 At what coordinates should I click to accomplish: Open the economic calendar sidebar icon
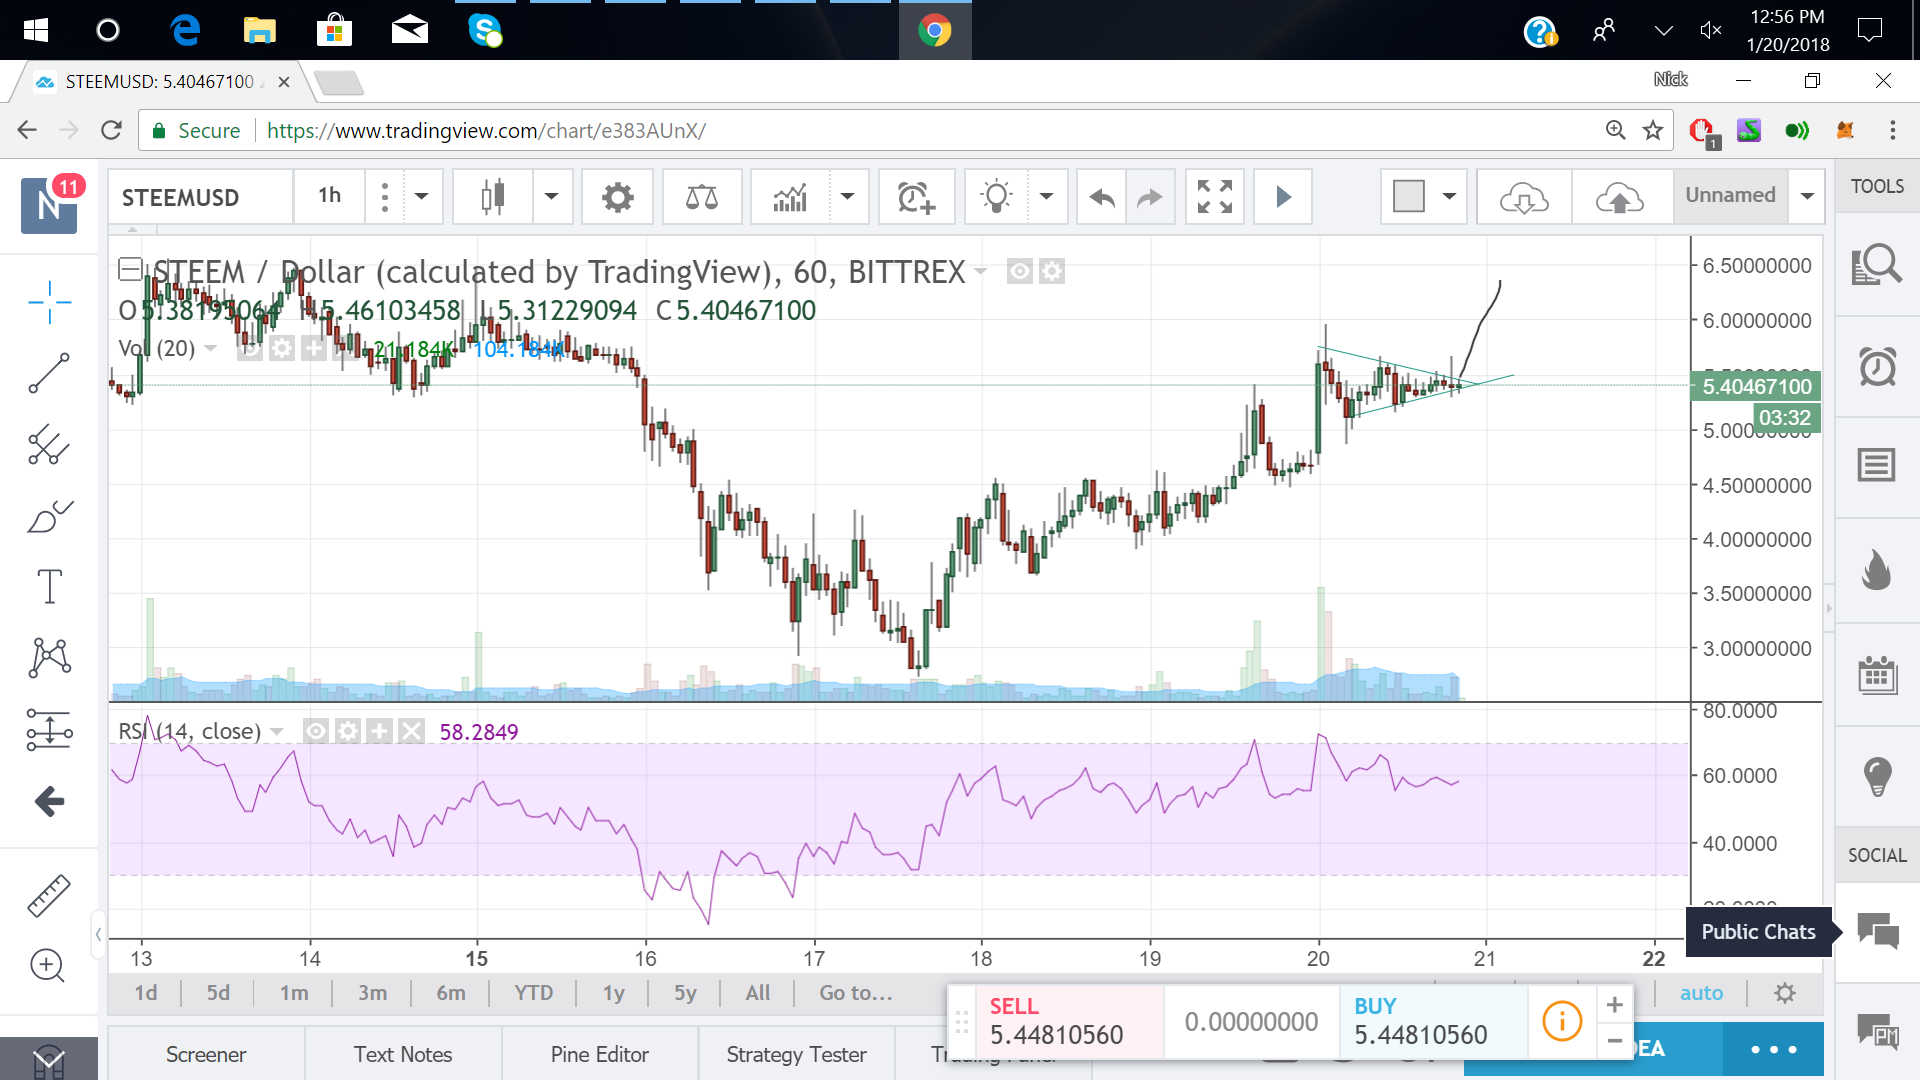pos(1876,676)
